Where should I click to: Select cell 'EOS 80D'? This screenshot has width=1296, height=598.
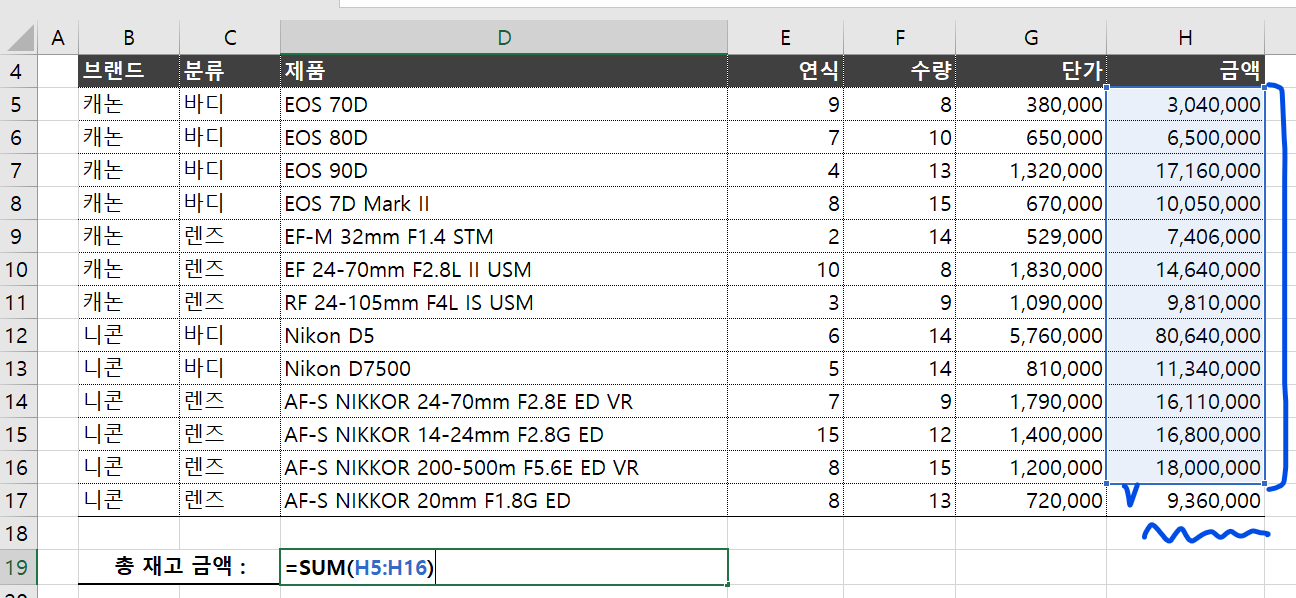504,137
